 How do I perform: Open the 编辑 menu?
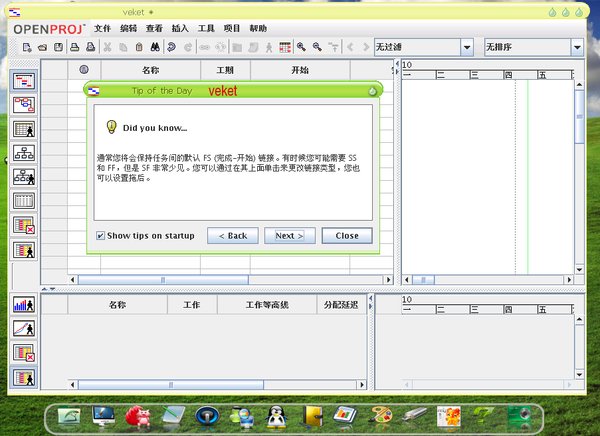128,28
